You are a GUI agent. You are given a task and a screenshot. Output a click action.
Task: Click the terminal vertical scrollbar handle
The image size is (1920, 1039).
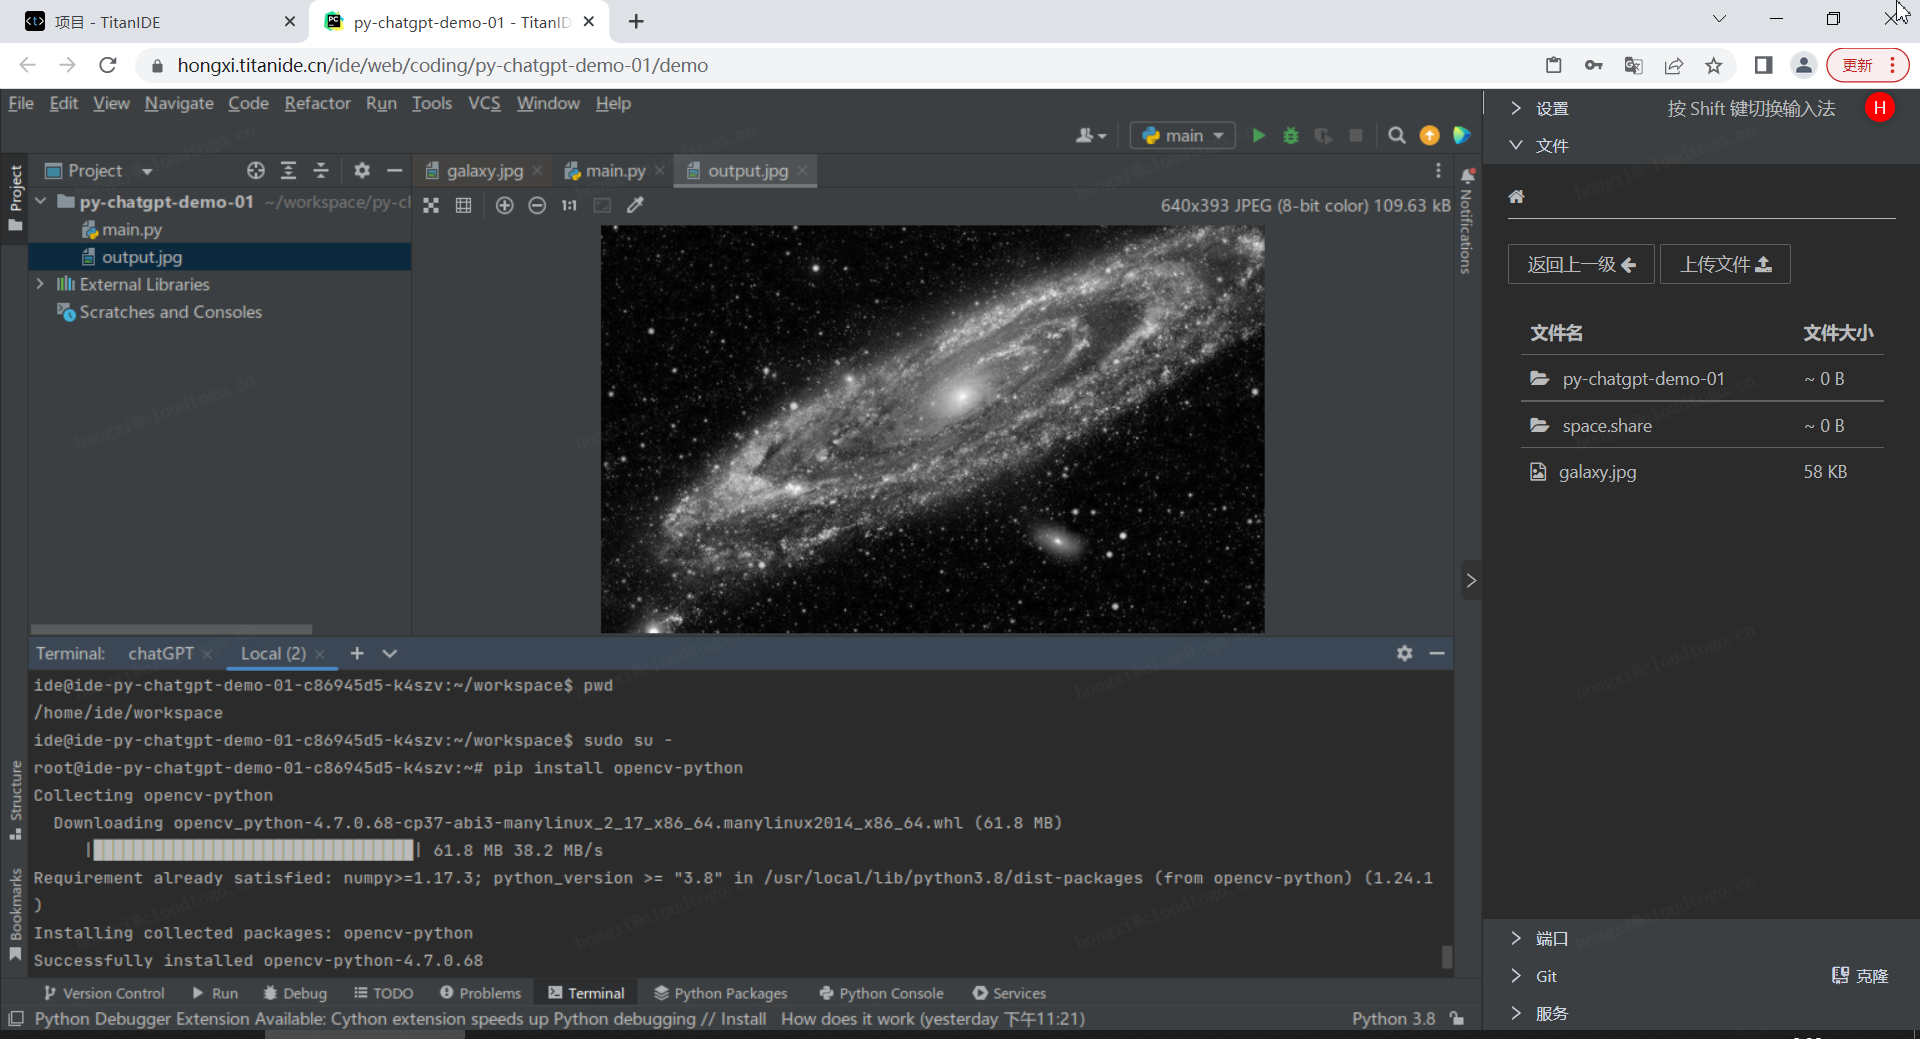(1446, 957)
